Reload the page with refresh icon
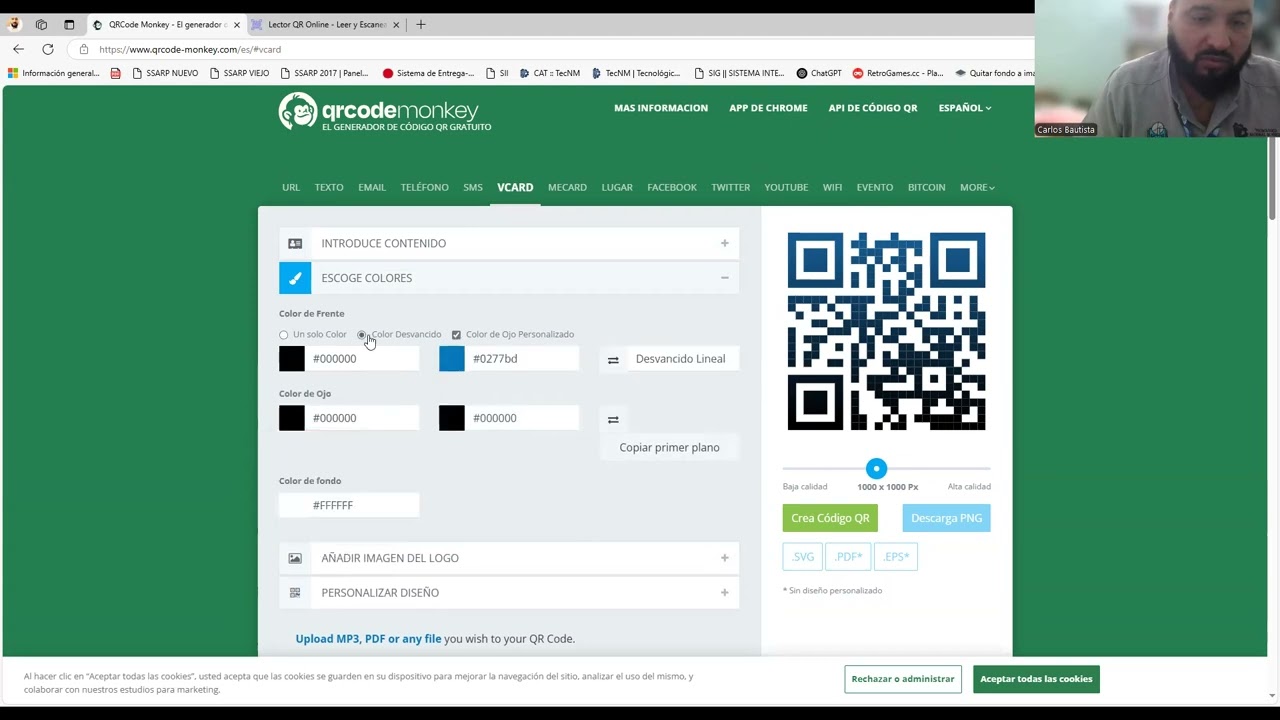Screen dimensions: 1280x720 [47, 49]
